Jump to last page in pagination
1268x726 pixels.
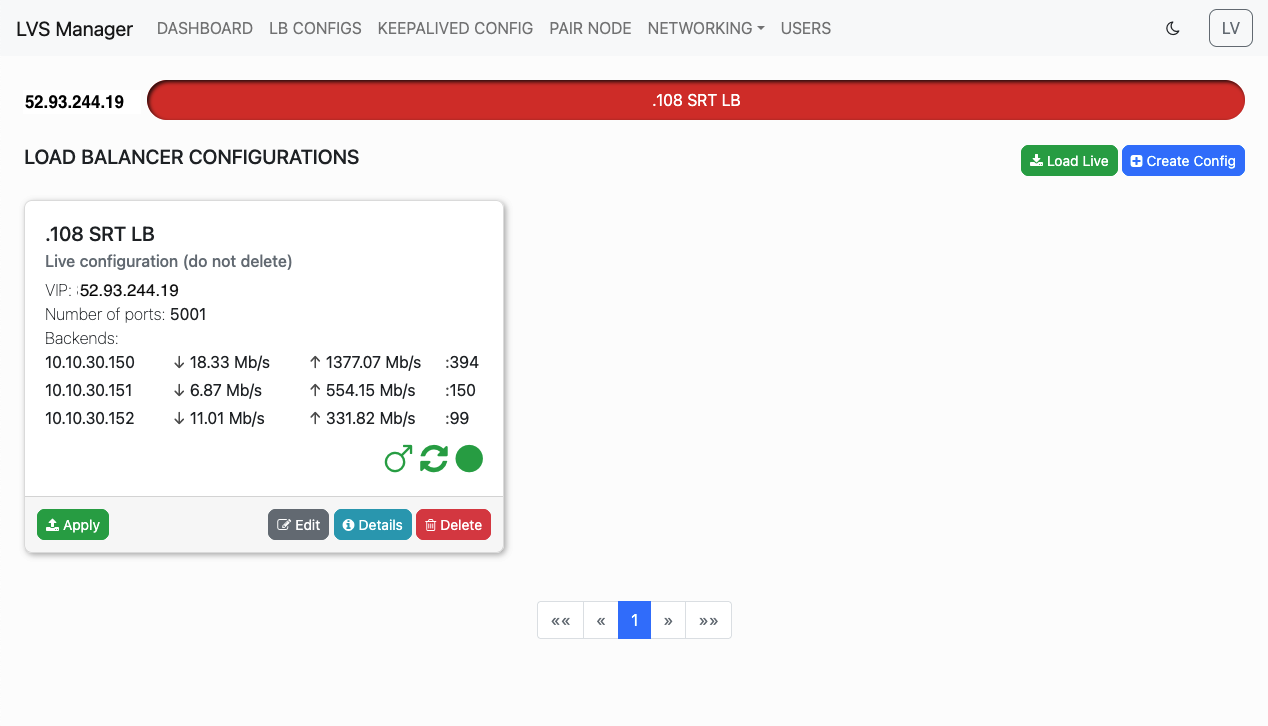pyautogui.click(x=709, y=620)
